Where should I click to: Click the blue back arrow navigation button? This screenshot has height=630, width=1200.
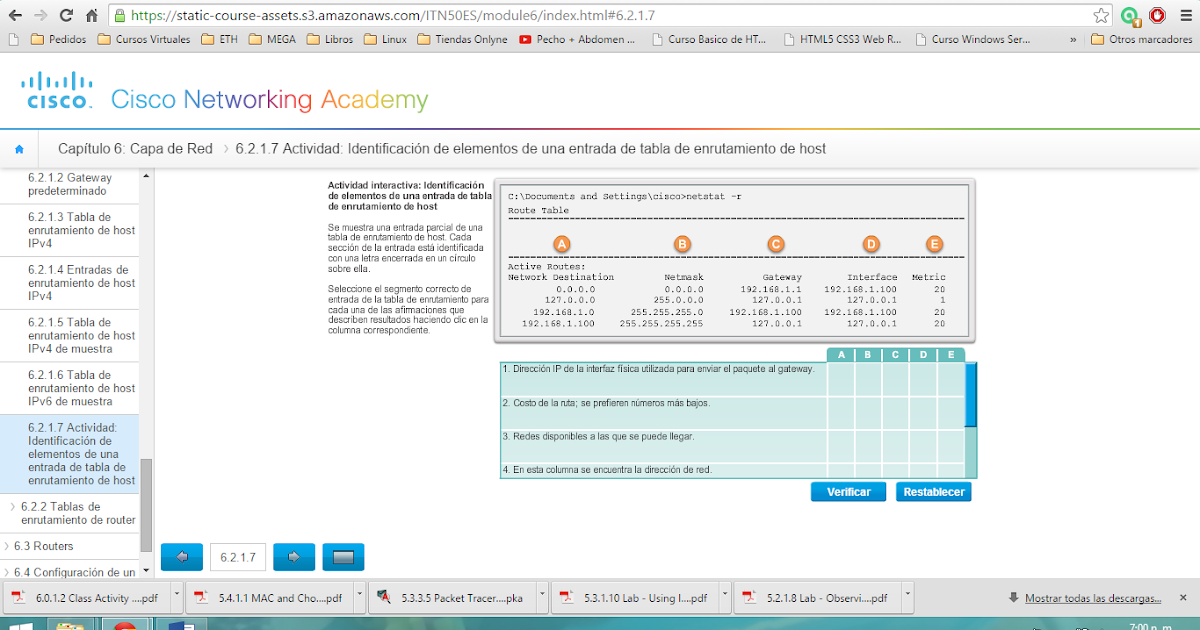(x=181, y=557)
